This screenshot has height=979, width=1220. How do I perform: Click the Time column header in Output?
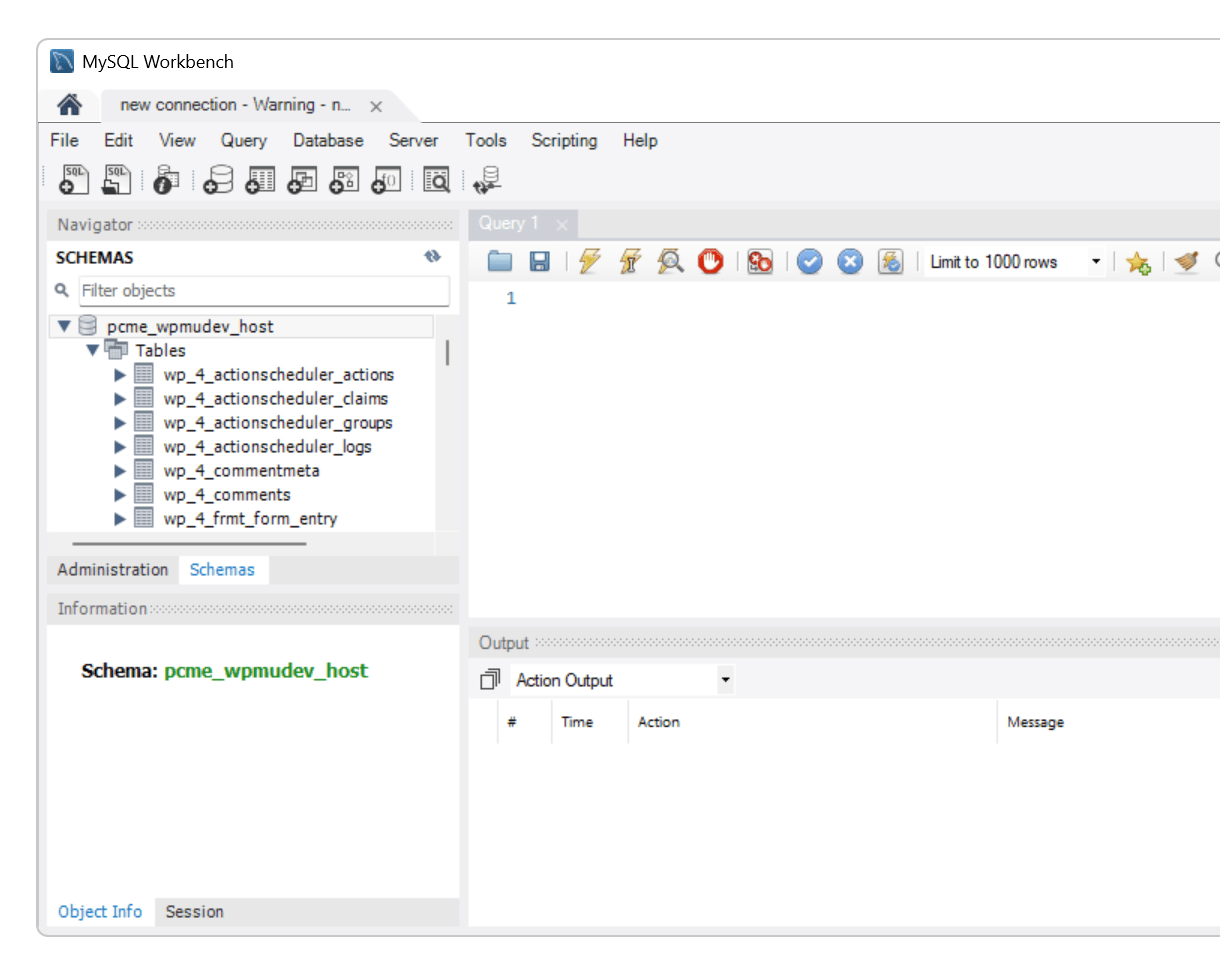(577, 722)
